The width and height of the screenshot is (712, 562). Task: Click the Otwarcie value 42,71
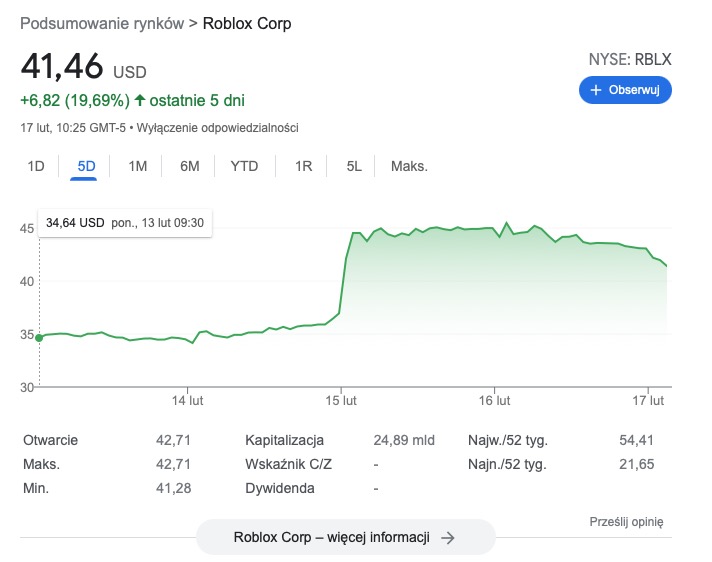(173, 440)
